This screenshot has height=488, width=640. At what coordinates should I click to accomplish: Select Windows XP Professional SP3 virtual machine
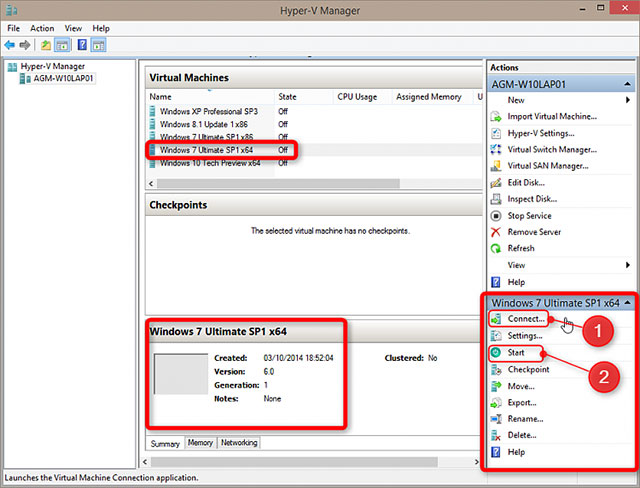(209, 111)
